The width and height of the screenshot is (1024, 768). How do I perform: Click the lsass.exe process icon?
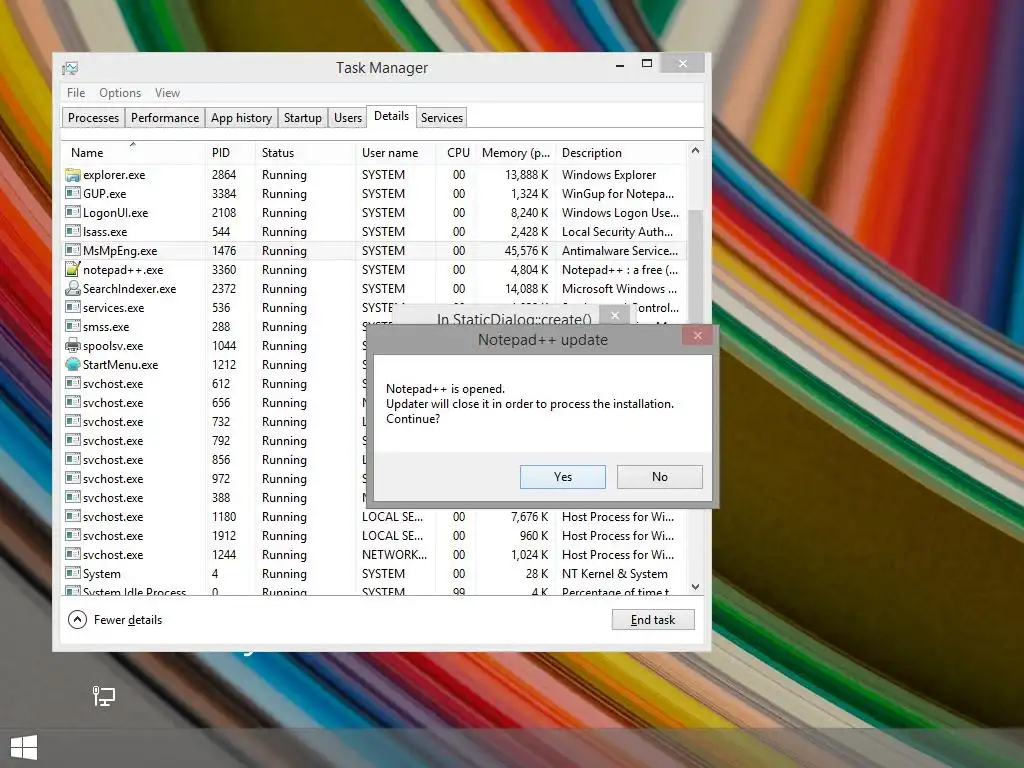pyautogui.click(x=72, y=232)
